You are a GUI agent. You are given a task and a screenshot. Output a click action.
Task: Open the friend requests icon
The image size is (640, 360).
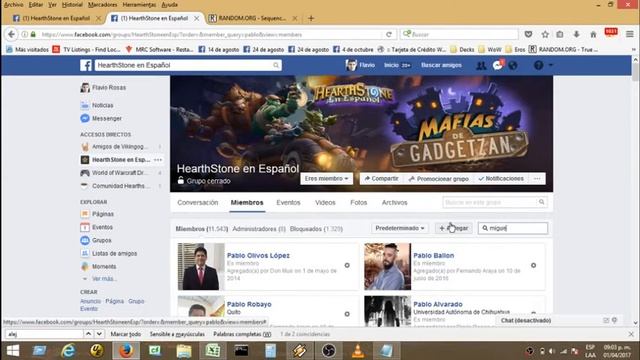pyautogui.click(x=481, y=65)
